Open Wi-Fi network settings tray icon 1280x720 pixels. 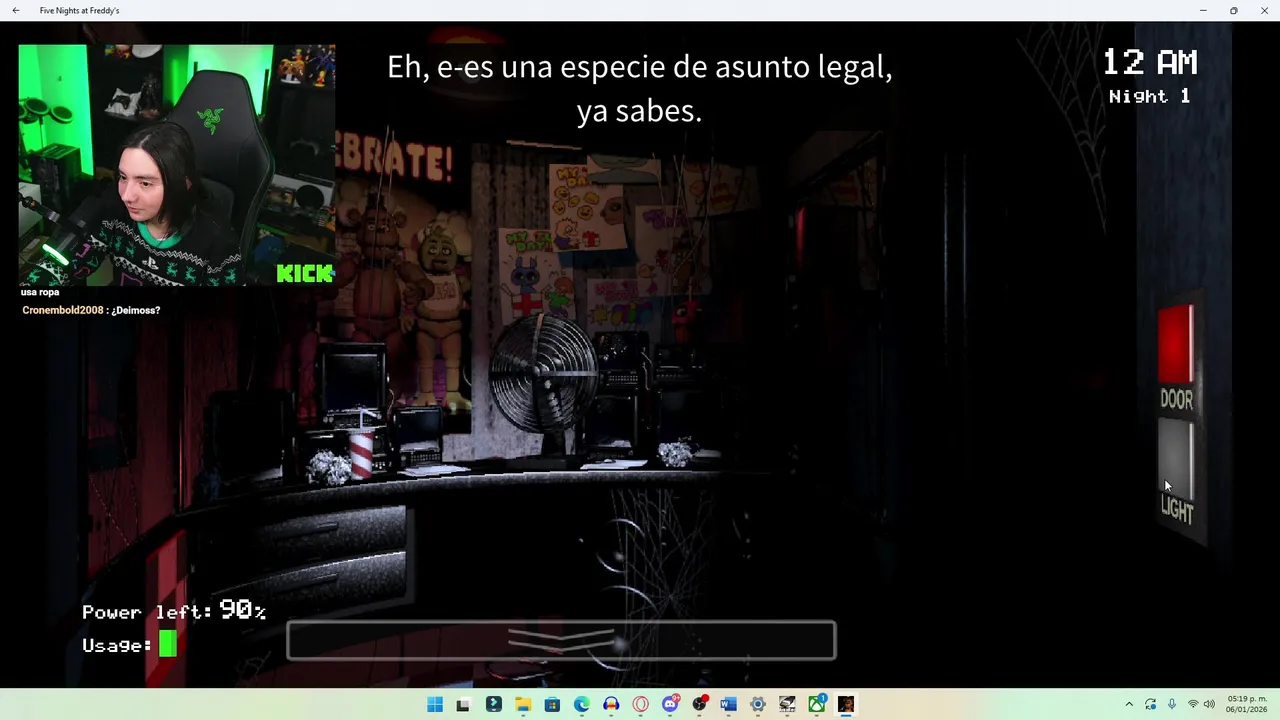(1192, 704)
